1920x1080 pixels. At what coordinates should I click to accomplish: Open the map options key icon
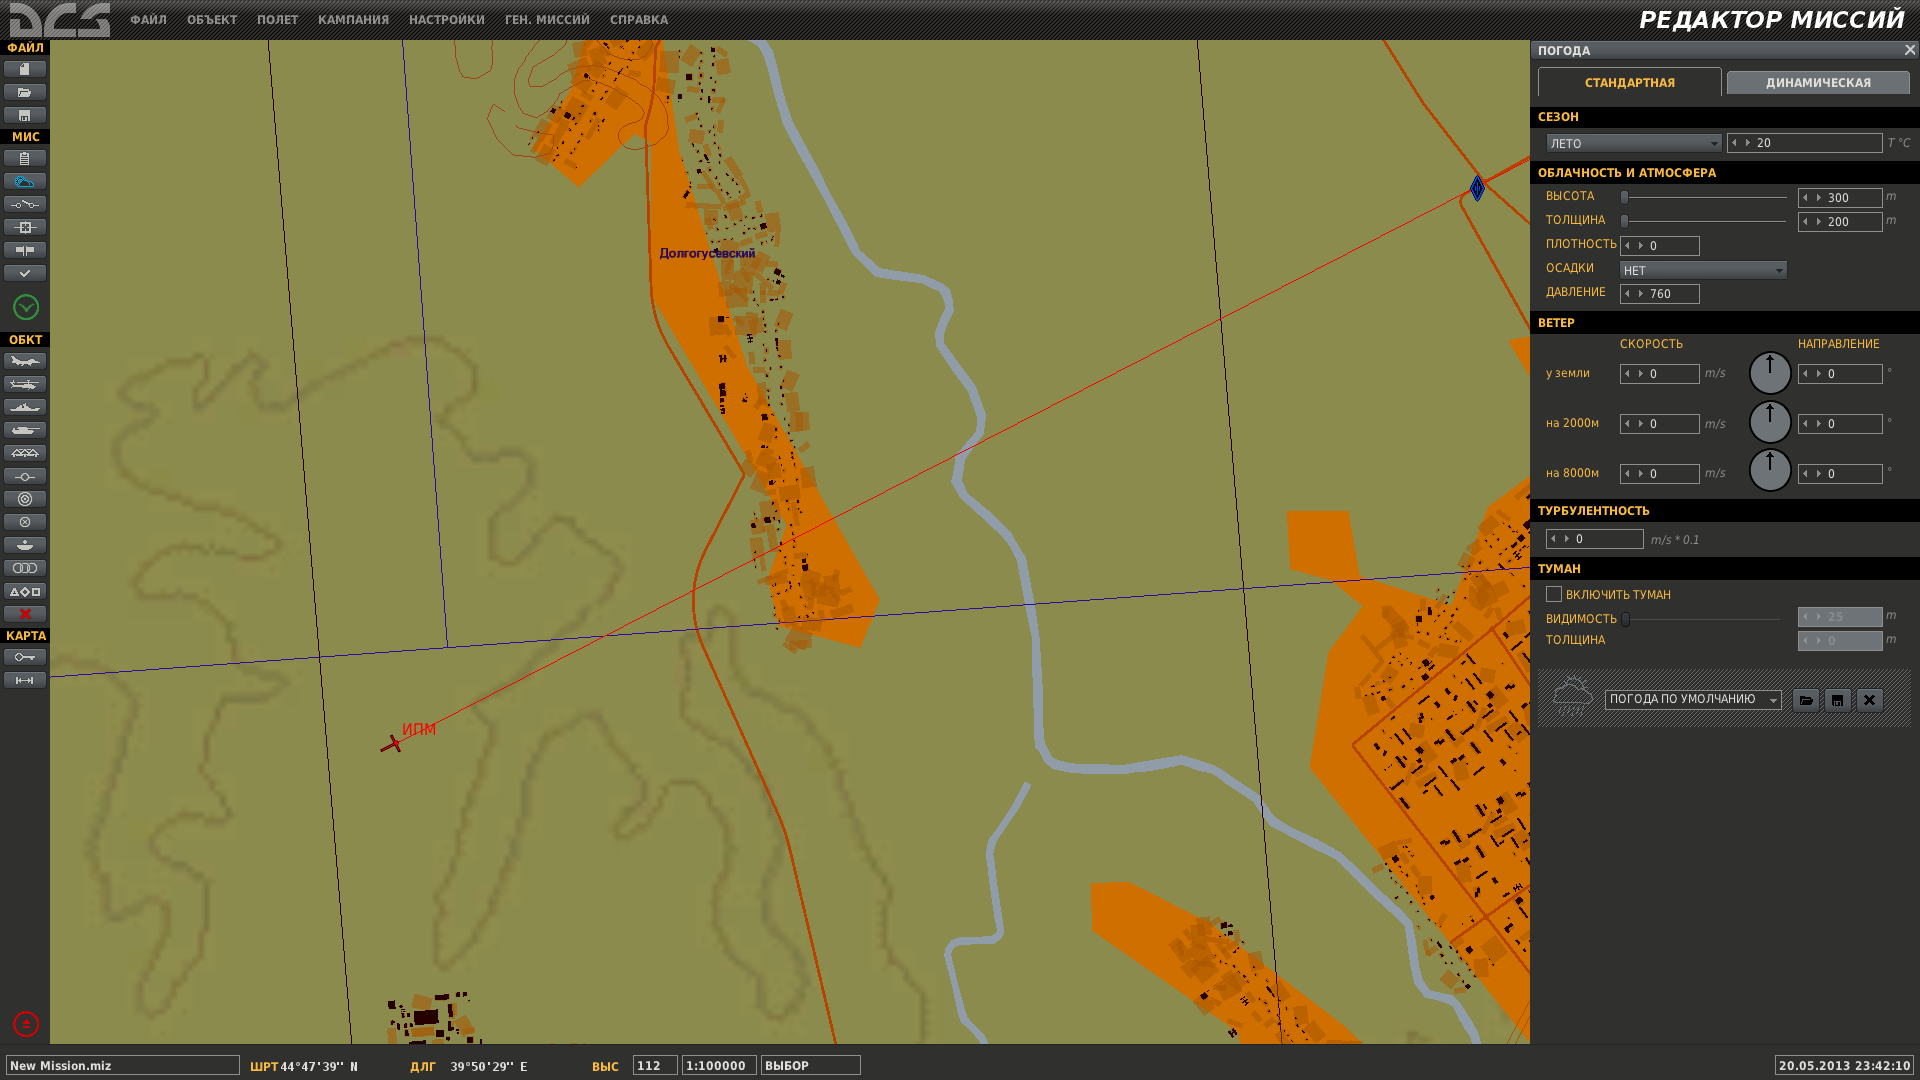tap(25, 657)
